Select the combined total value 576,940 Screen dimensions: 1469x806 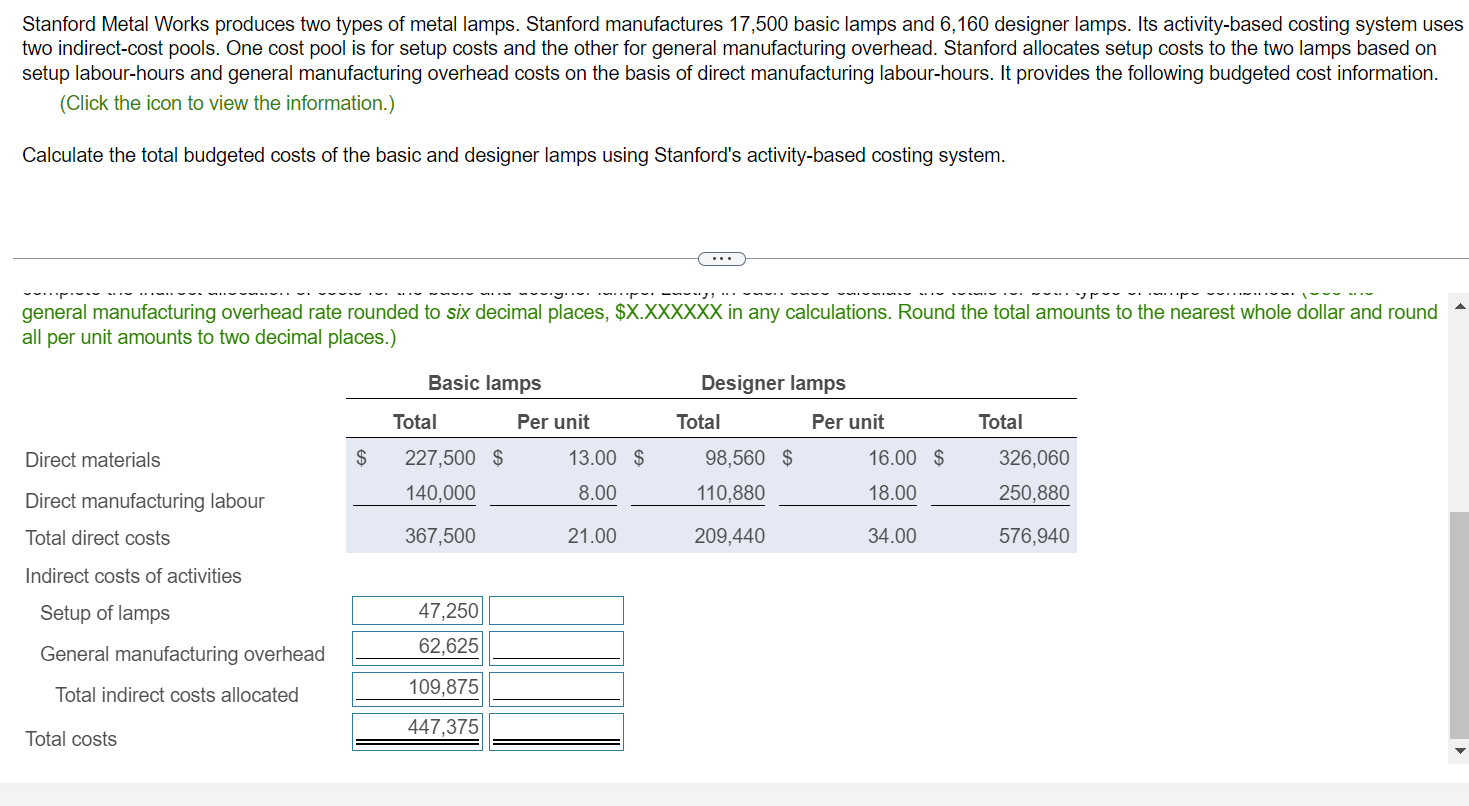click(1034, 536)
